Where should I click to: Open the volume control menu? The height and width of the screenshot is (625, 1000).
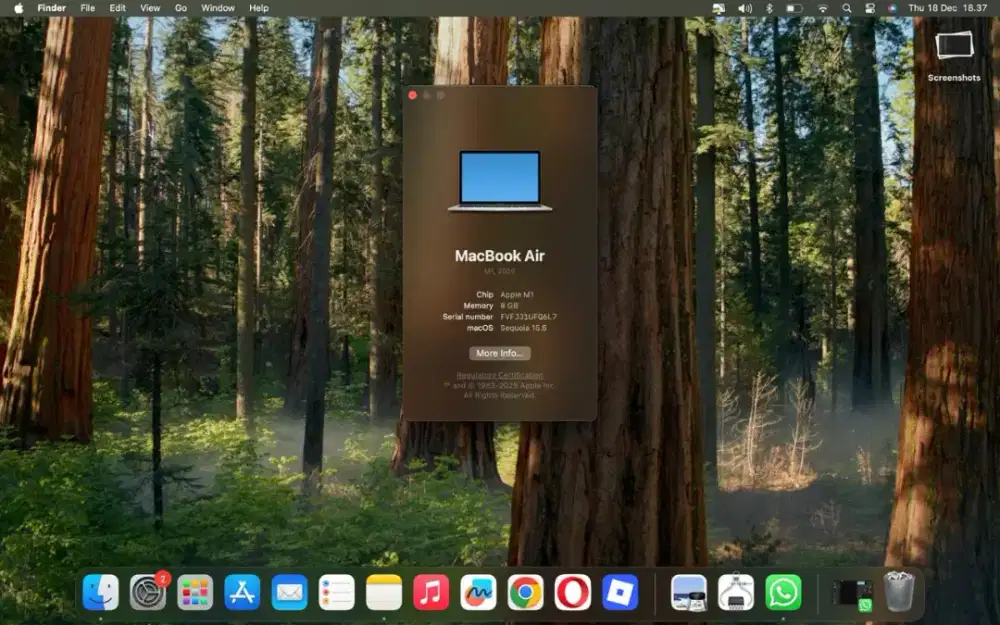(x=744, y=8)
